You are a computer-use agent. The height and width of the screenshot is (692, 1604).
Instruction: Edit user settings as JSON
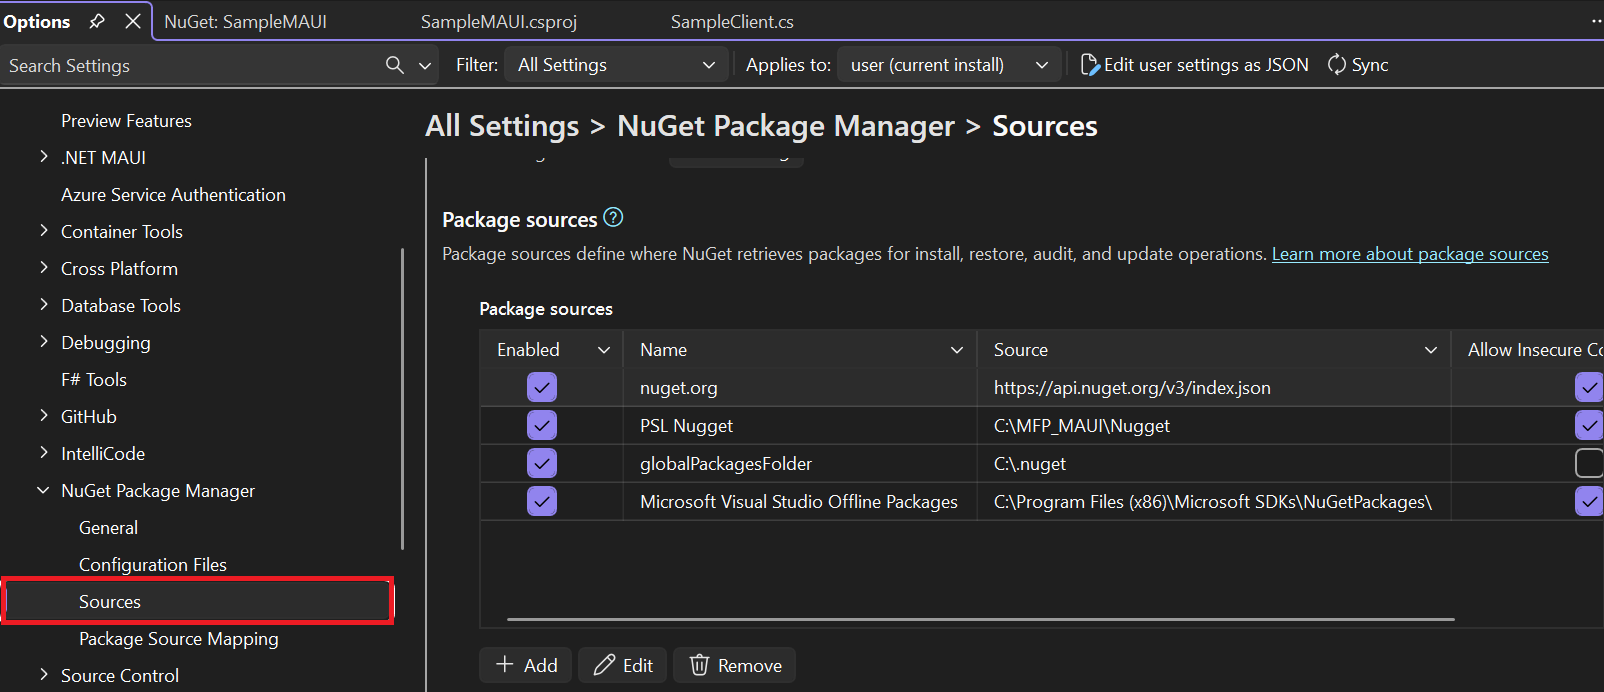coord(1195,65)
